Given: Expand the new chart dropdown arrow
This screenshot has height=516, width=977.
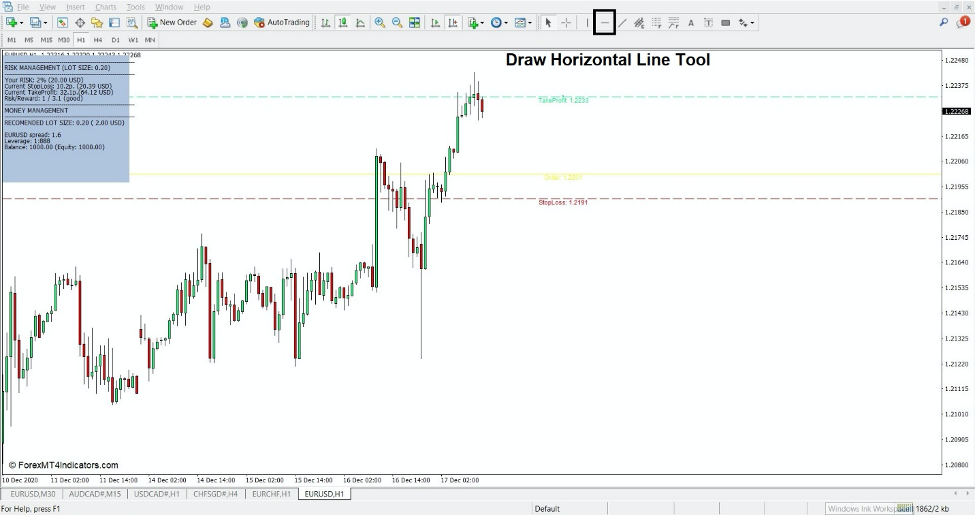Looking at the screenshot, I should [x=22, y=22].
